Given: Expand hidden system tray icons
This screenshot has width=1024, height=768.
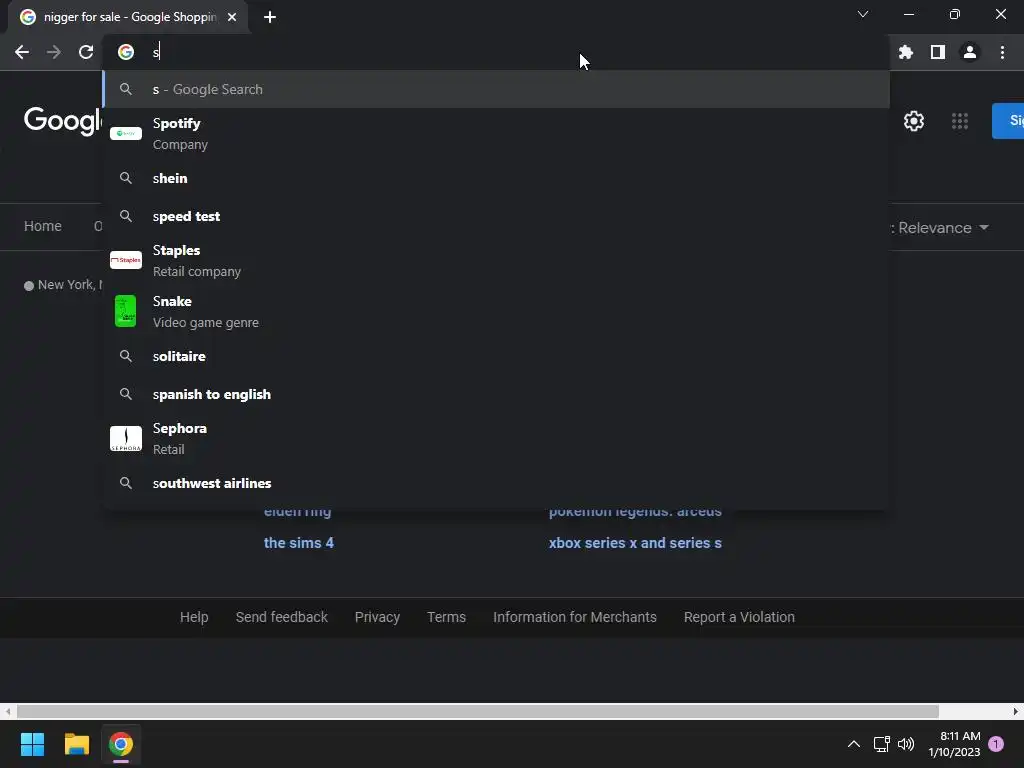Looking at the screenshot, I should click(x=854, y=744).
